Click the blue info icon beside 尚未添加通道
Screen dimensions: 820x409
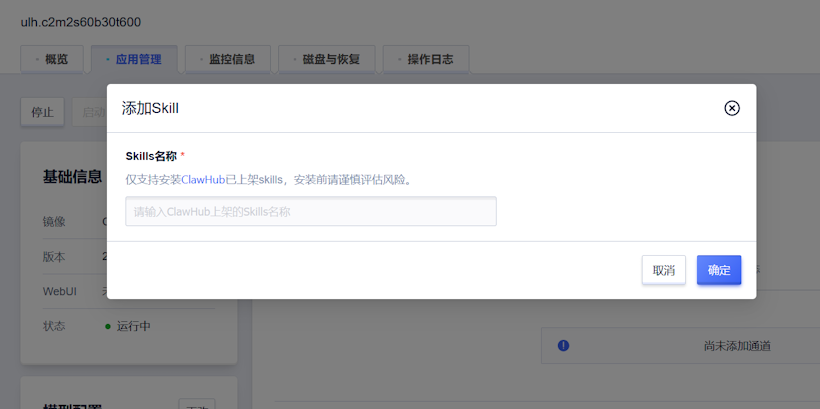(563, 346)
